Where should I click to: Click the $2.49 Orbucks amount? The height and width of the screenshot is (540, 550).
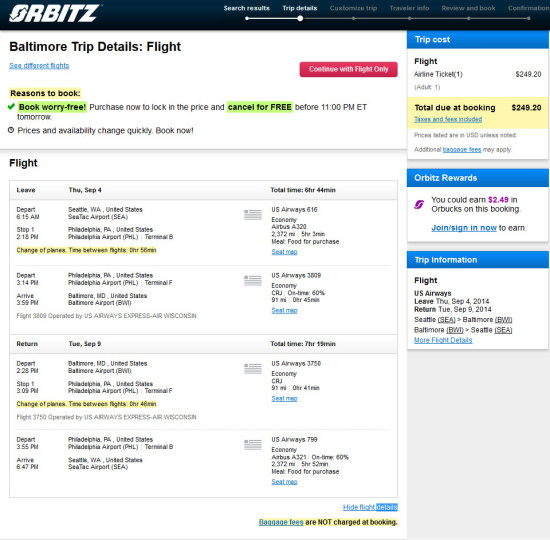(x=498, y=200)
